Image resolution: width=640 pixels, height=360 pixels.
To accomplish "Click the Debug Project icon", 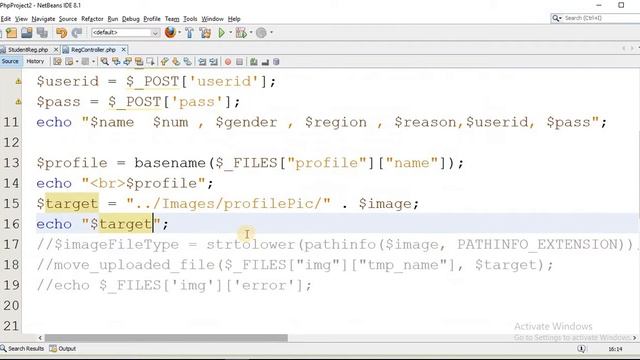I will 241,33.
